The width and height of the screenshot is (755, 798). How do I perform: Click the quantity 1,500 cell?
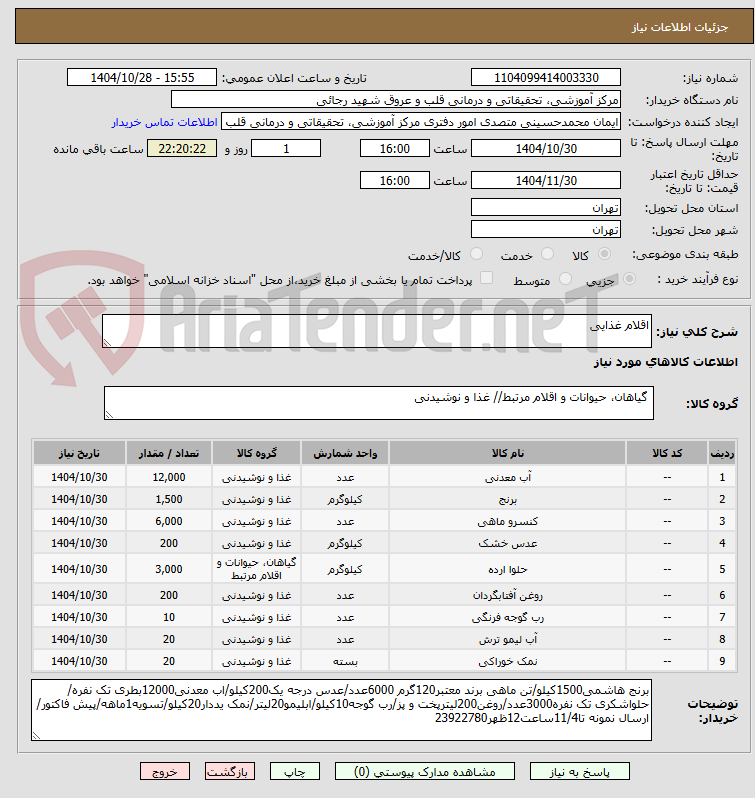[x=168, y=499]
